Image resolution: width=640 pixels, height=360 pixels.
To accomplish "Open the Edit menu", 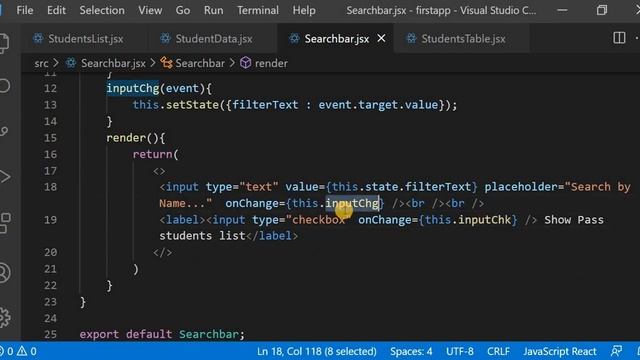I will click(56, 10).
